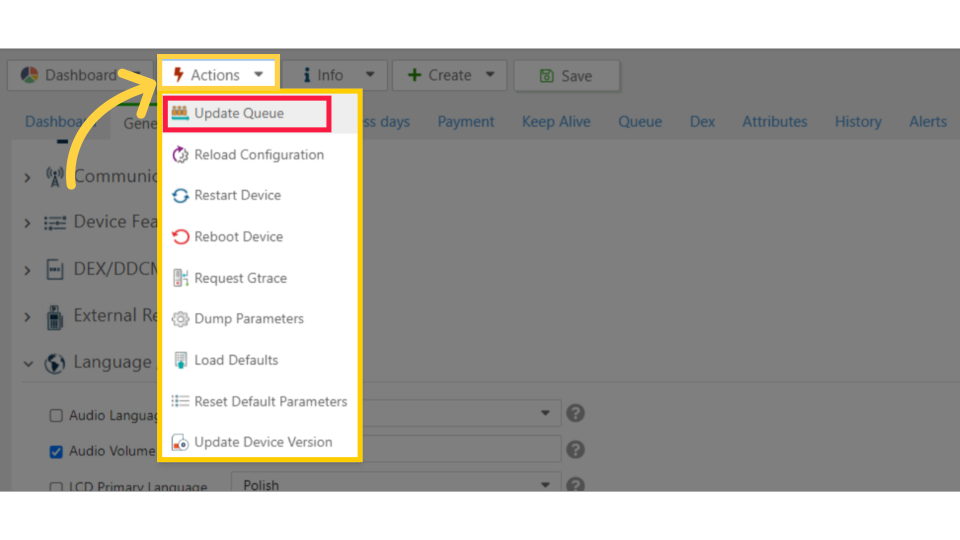Click the Restart Device icon
This screenshot has width=960, height=540.
point(180,196)
